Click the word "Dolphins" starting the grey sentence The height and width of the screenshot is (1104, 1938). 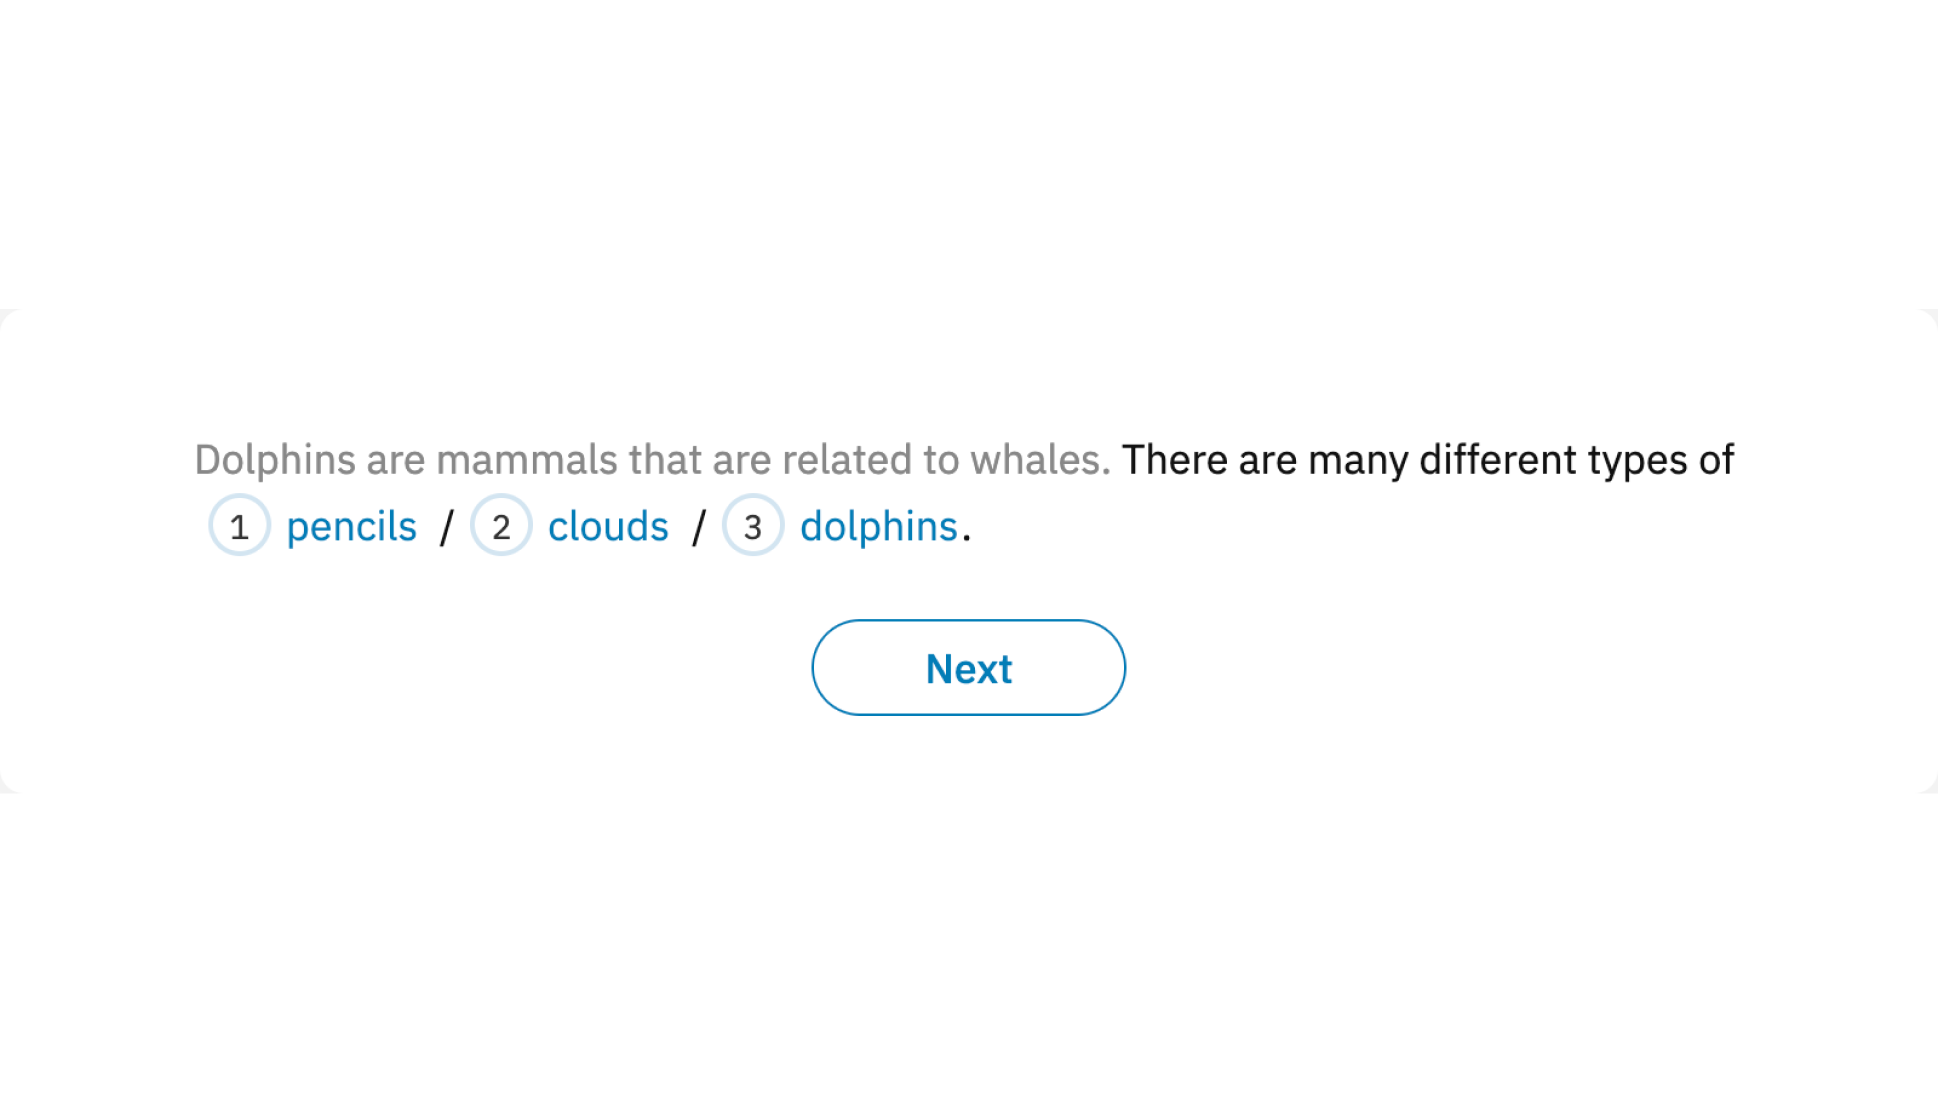point(275,460)
